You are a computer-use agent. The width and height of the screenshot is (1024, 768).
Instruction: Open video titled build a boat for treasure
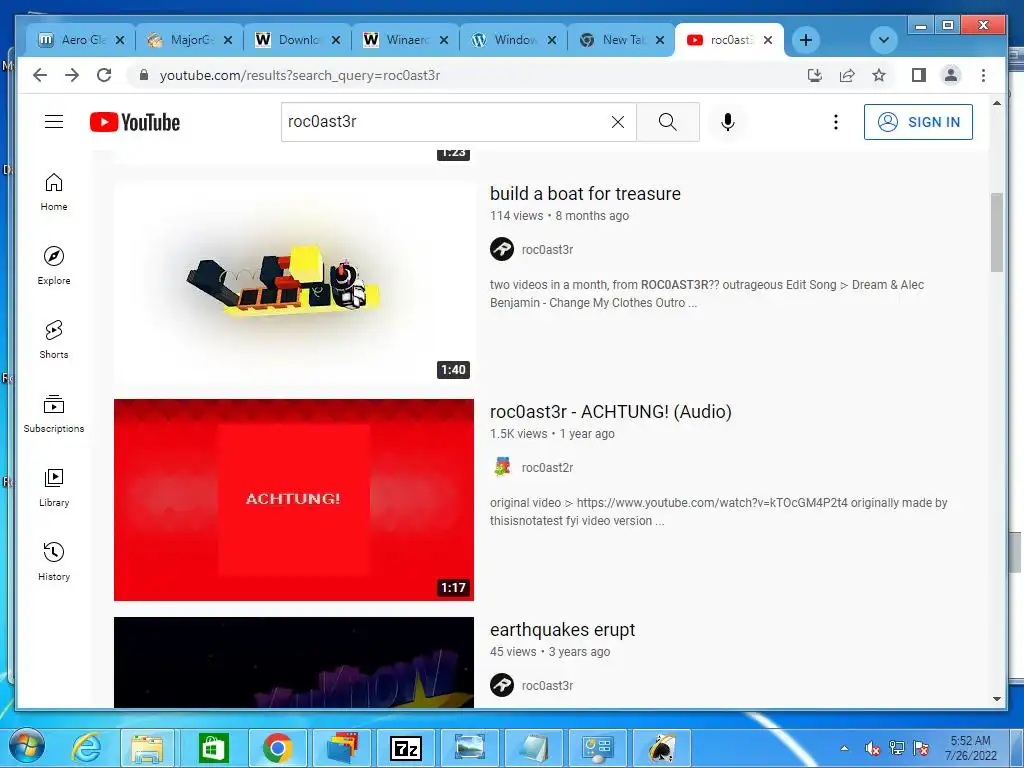click(x=585, y=194)
